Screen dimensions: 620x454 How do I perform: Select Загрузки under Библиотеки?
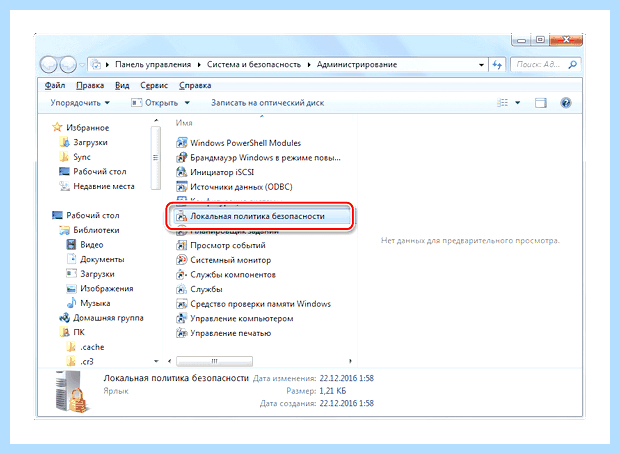pyautogui.click(x=91, y=274)
